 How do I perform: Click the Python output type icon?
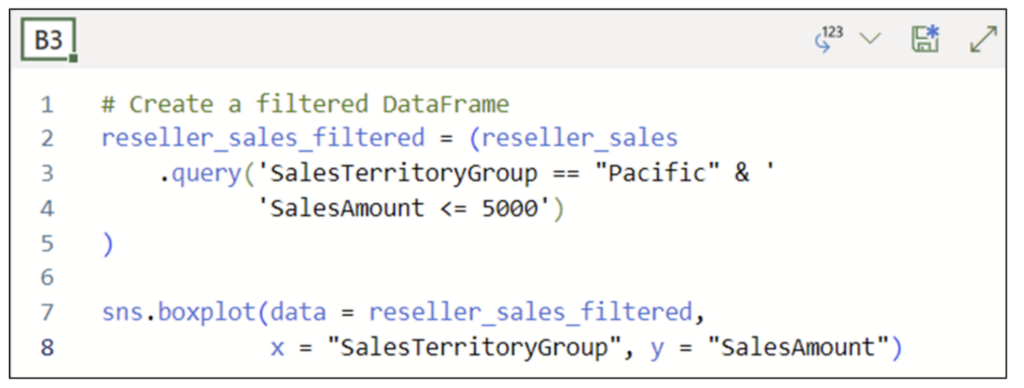pos(828,39)
